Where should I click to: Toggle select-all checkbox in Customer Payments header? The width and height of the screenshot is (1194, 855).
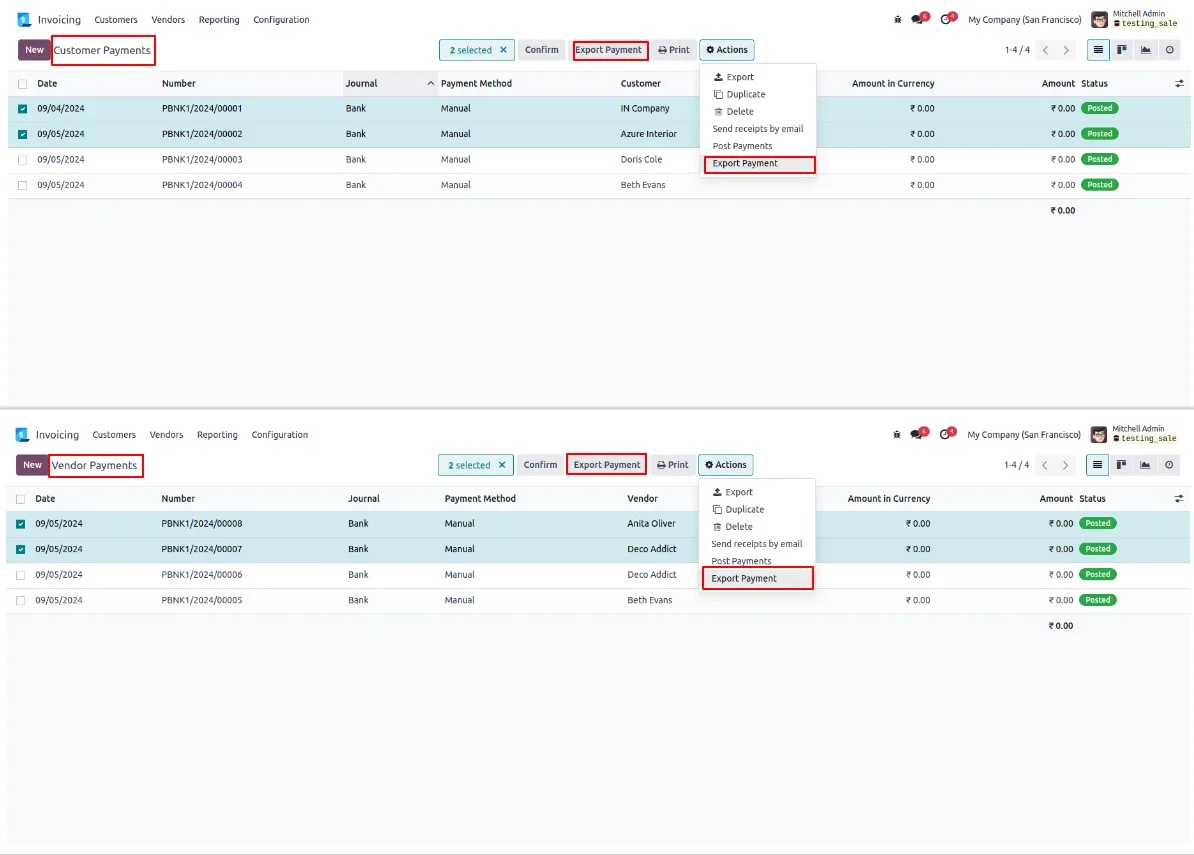pyautogui.click(x=23, y=84)
